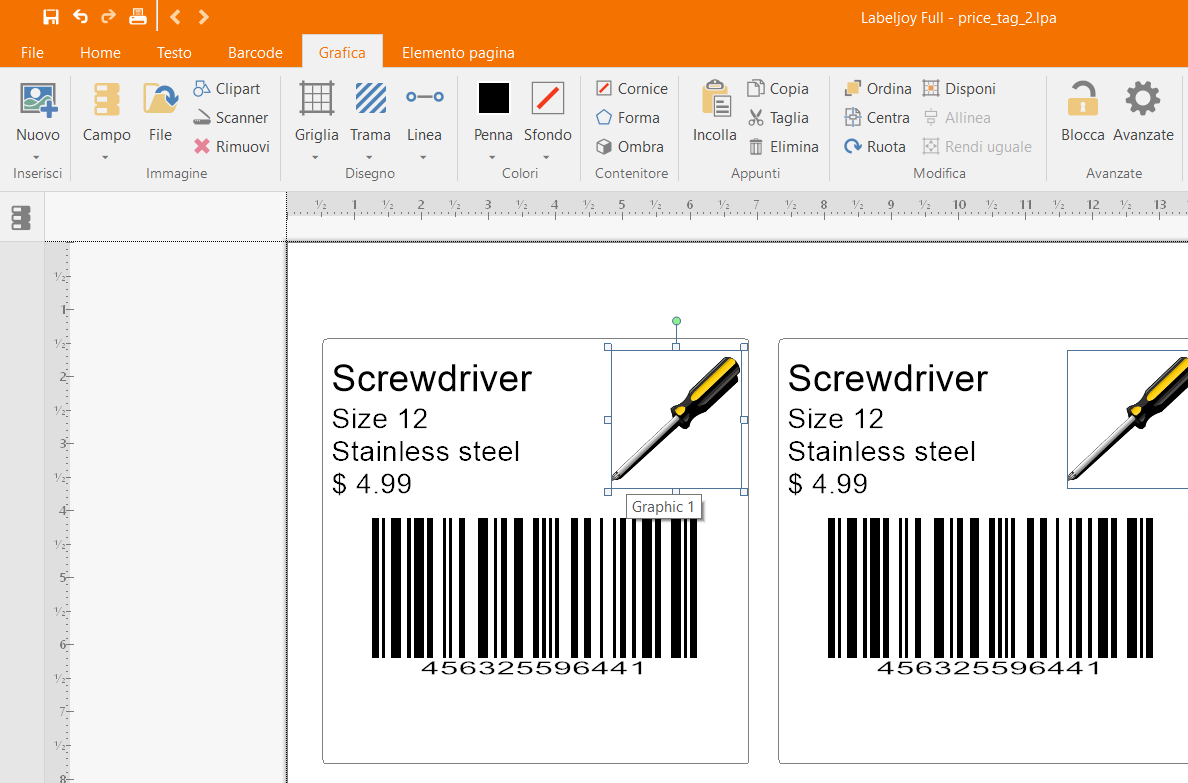Click Screwdriver title text on second label

click(888, 378)
